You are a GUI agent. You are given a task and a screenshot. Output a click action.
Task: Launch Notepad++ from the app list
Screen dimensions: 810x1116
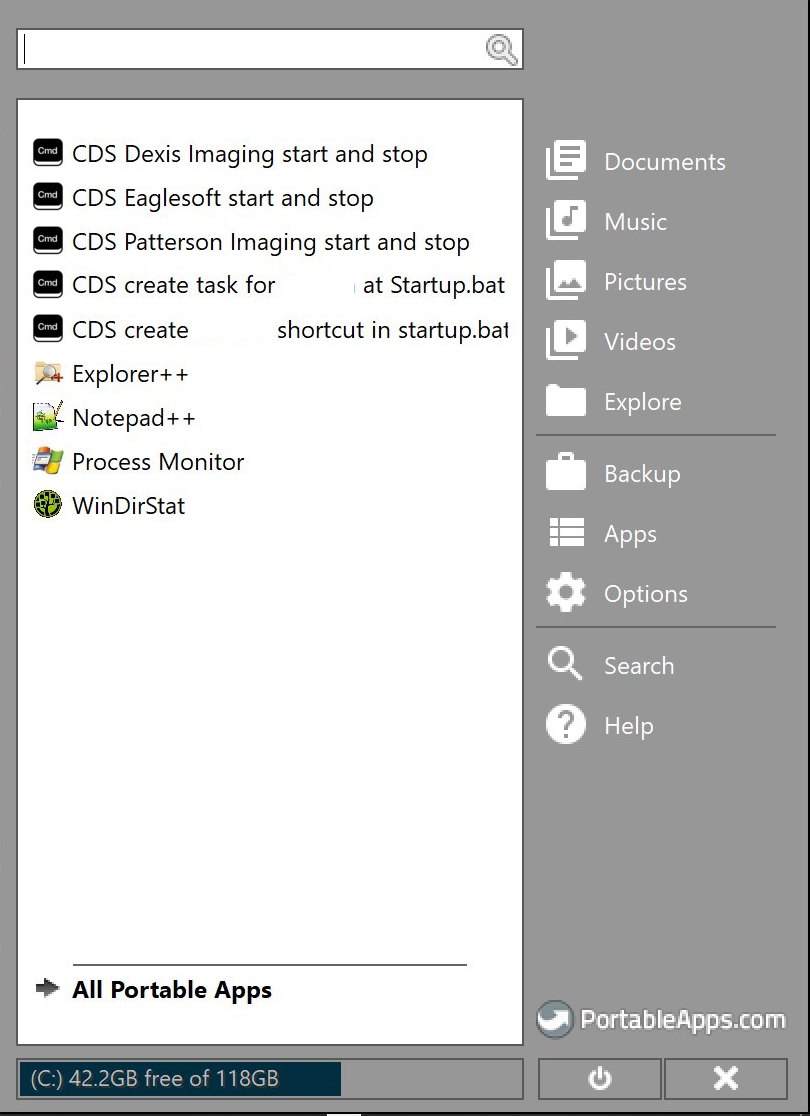click(x=134, y=417)
